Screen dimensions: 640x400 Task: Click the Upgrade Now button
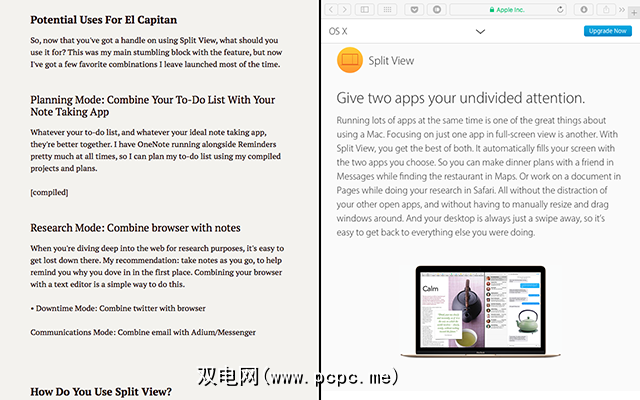608,31
